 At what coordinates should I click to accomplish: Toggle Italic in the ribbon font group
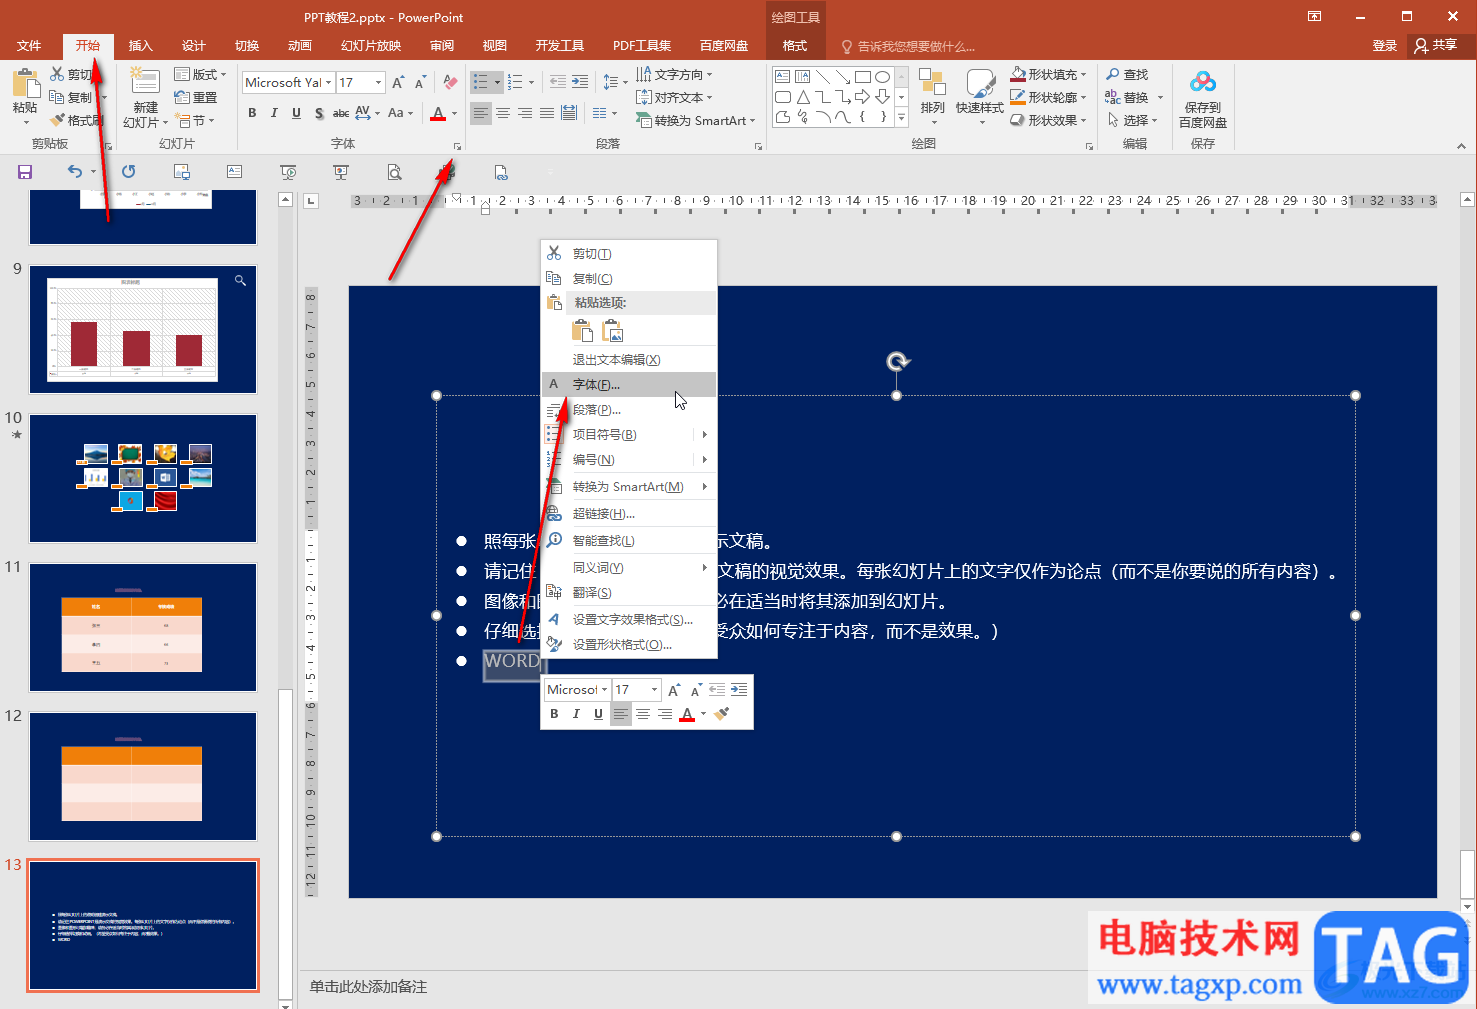click(x=274, y=113)
